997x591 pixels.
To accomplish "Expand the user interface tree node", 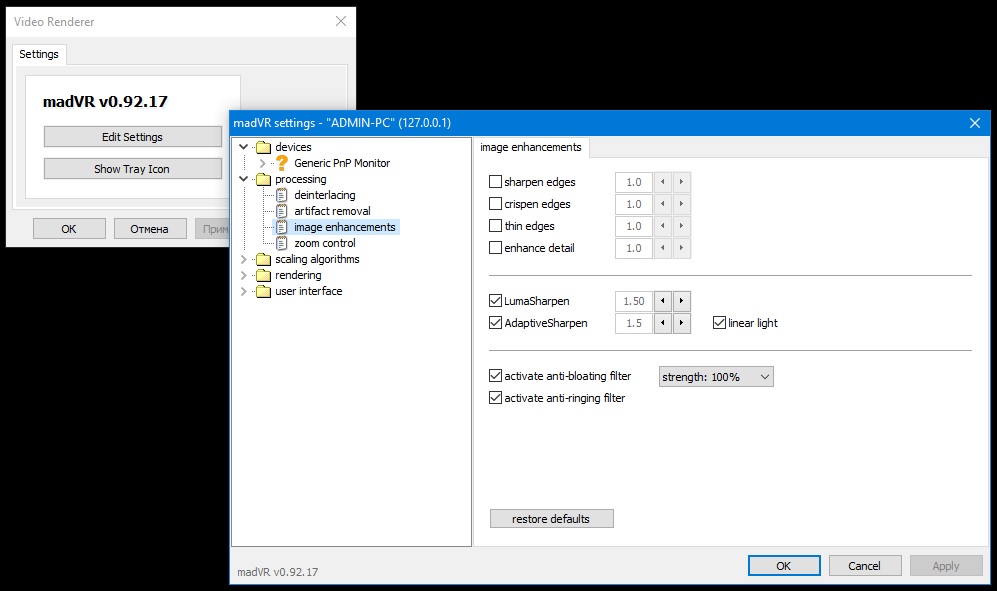I will (x=244, y=291).
